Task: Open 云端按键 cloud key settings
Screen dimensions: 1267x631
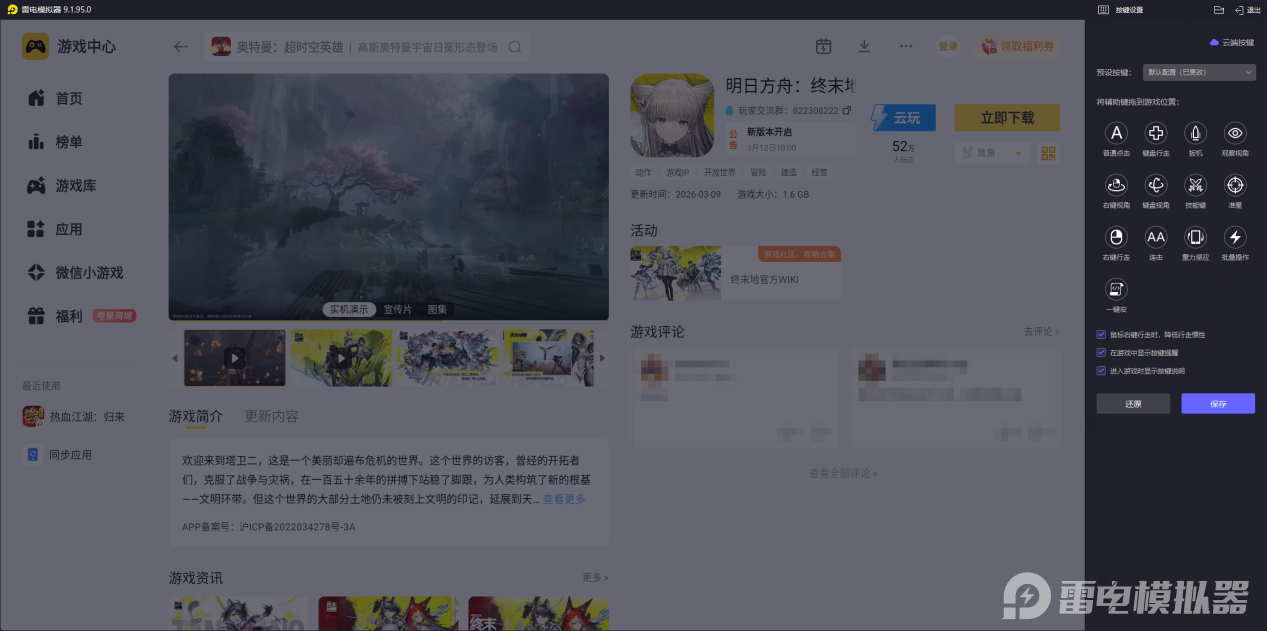Action: [1231, 43]
